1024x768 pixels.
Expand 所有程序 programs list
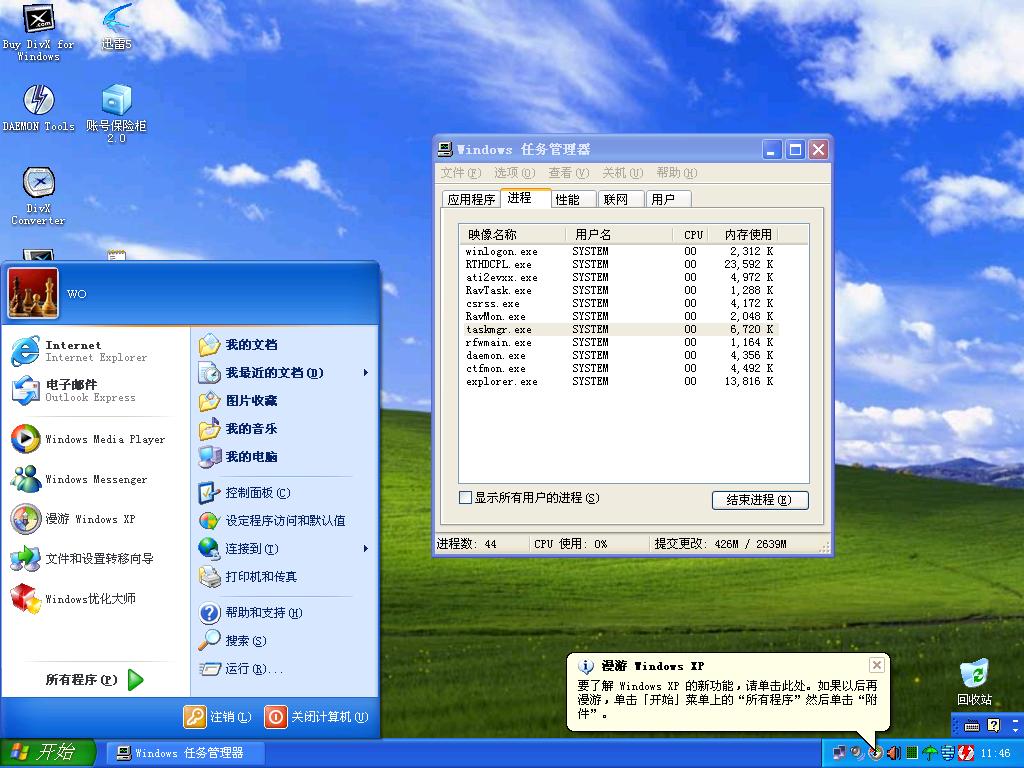coord(94,680)
